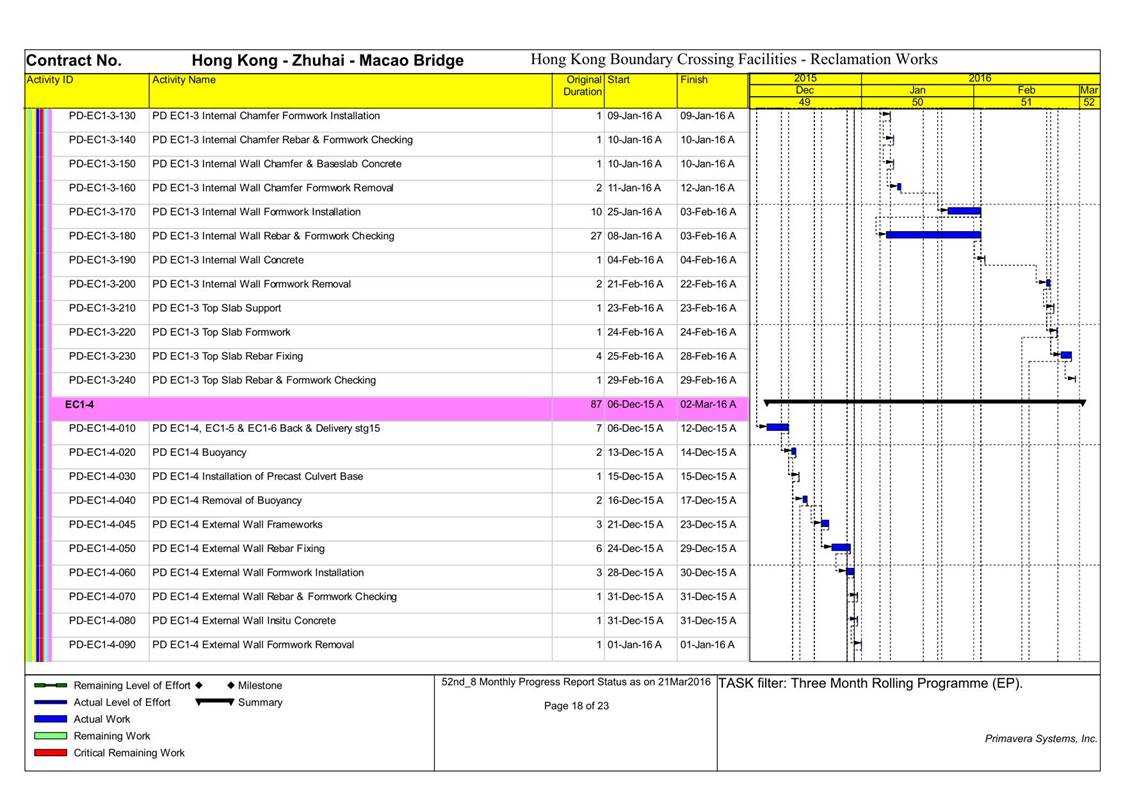Click the Actual Level of Effort legend line
This screenshot has width=1123, height=794.
tap(50, 702)
